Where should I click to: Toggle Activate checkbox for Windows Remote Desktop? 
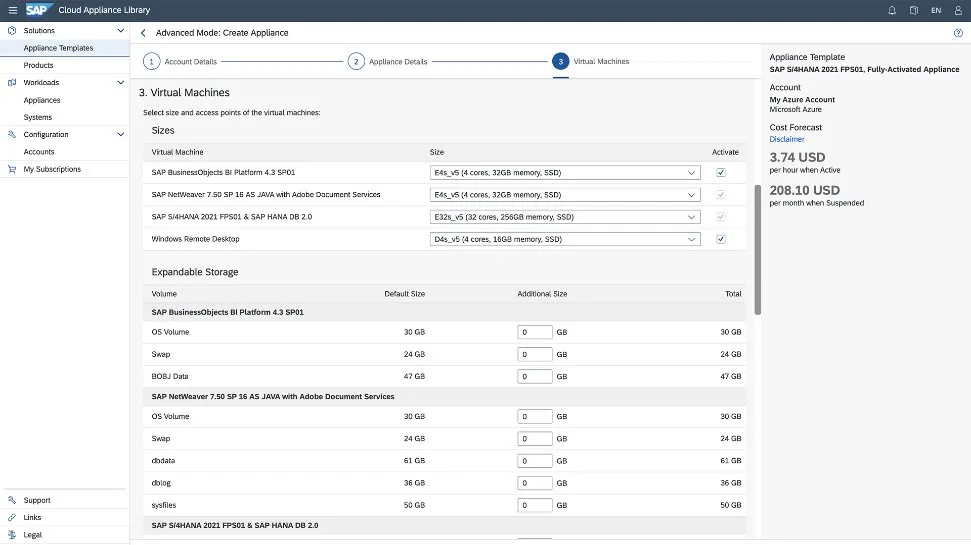pos(720,239)
